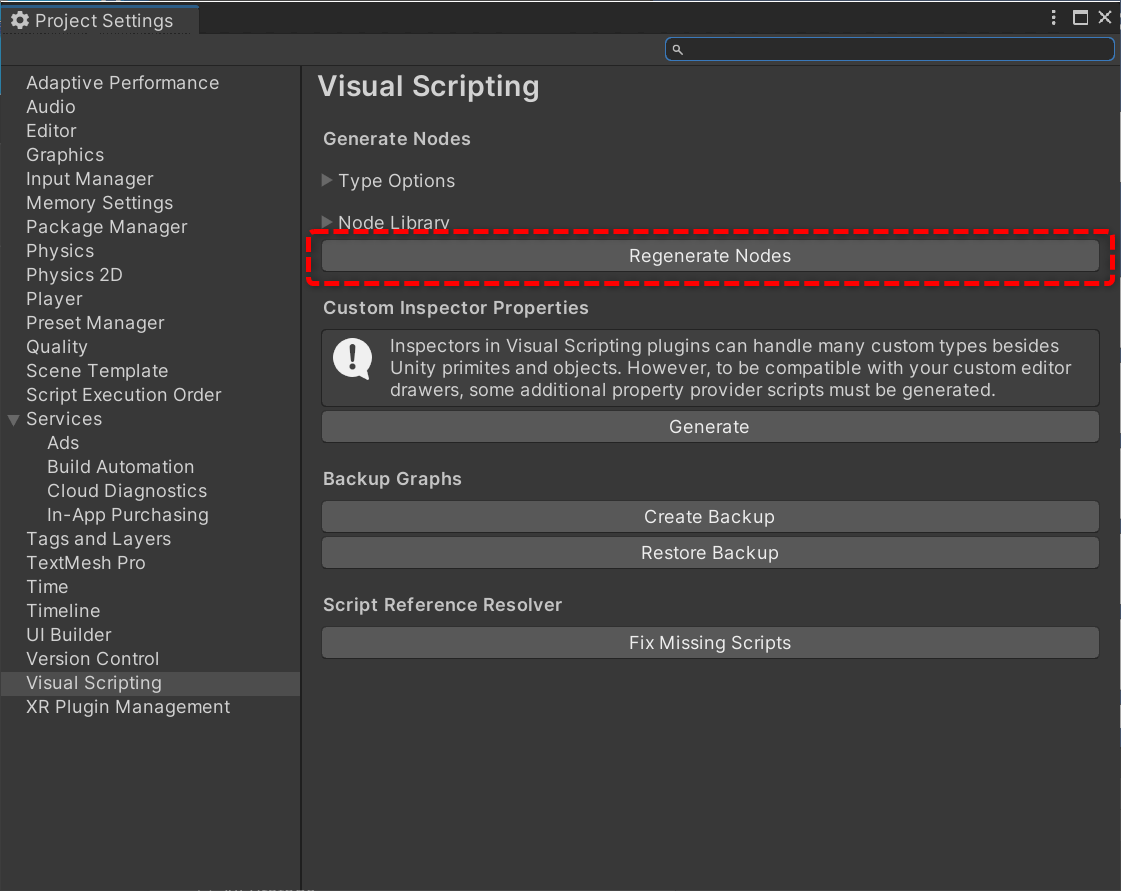Viewport: 1121px width, 891px height.
Task: Open Version Control settings
Action: 93,659
